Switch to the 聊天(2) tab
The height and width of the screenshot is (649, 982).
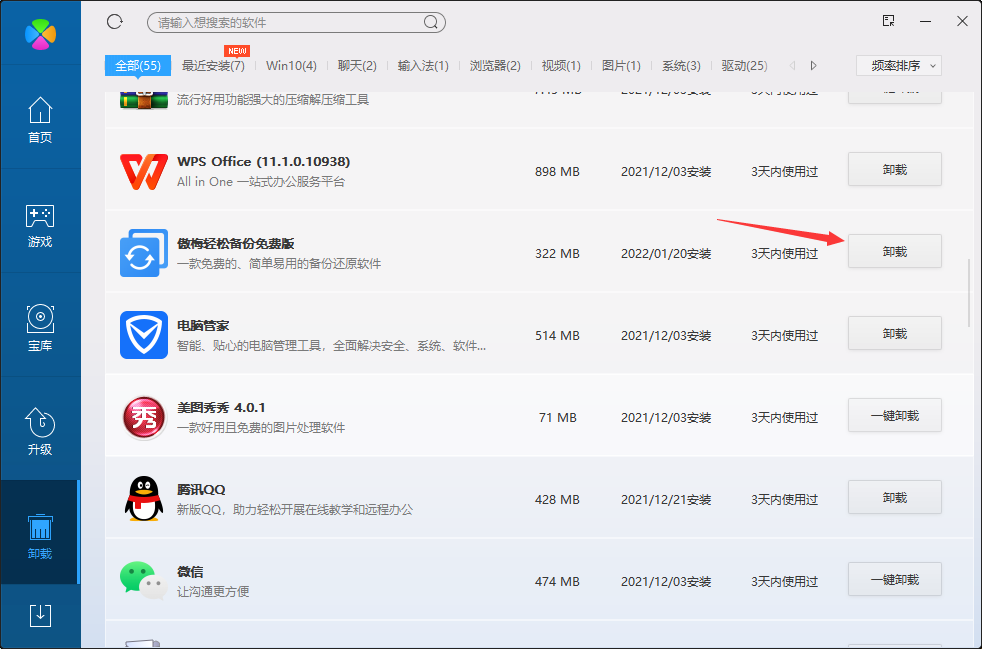(x=357, y=66)
